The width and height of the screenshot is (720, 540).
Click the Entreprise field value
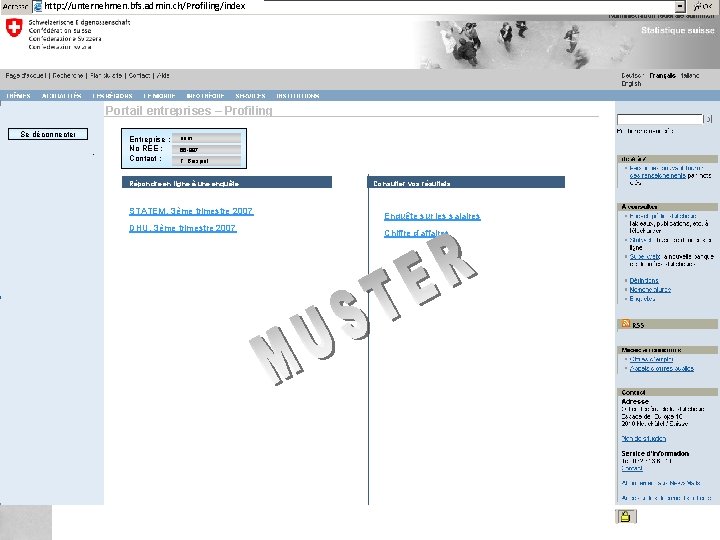(x=207, y=138)
